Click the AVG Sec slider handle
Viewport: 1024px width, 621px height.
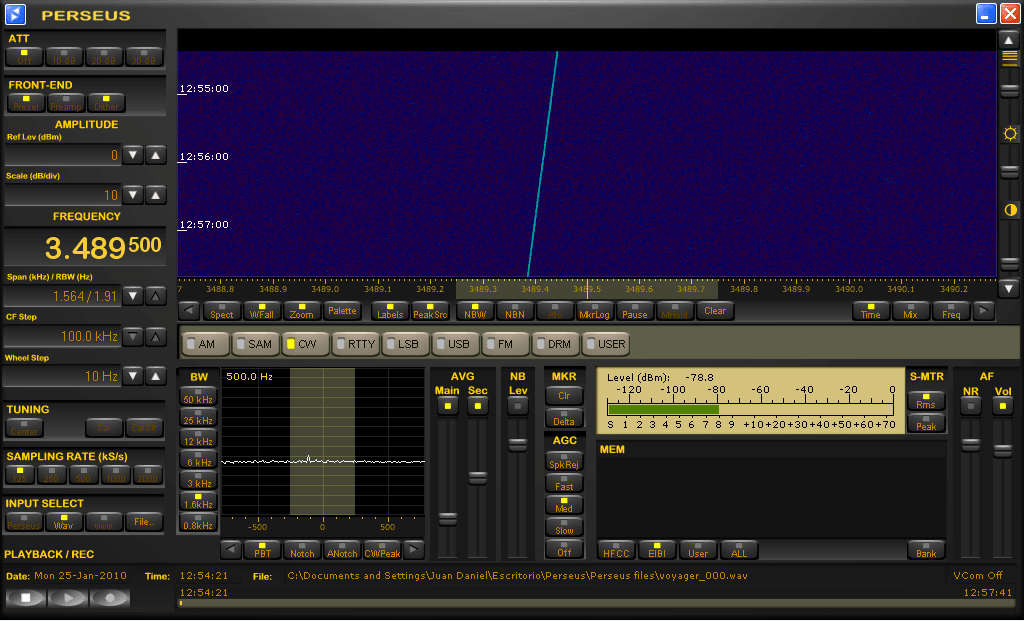pos(477,478)
